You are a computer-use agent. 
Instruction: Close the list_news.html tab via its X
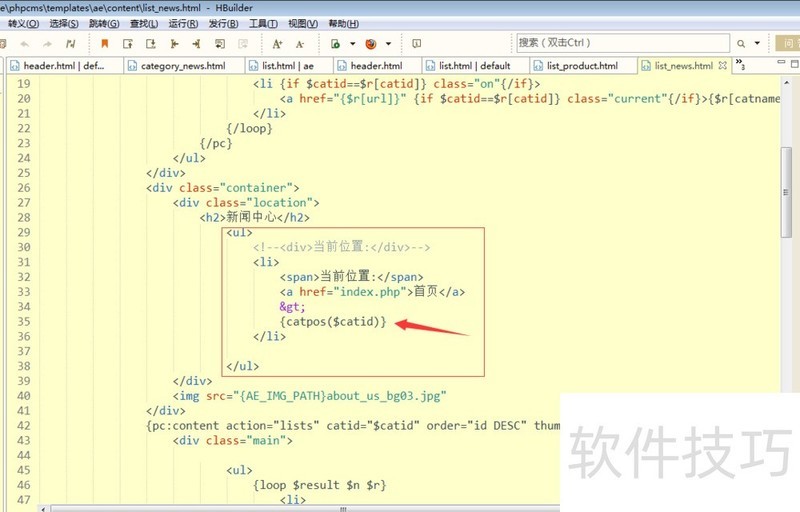tap(722, 65)
